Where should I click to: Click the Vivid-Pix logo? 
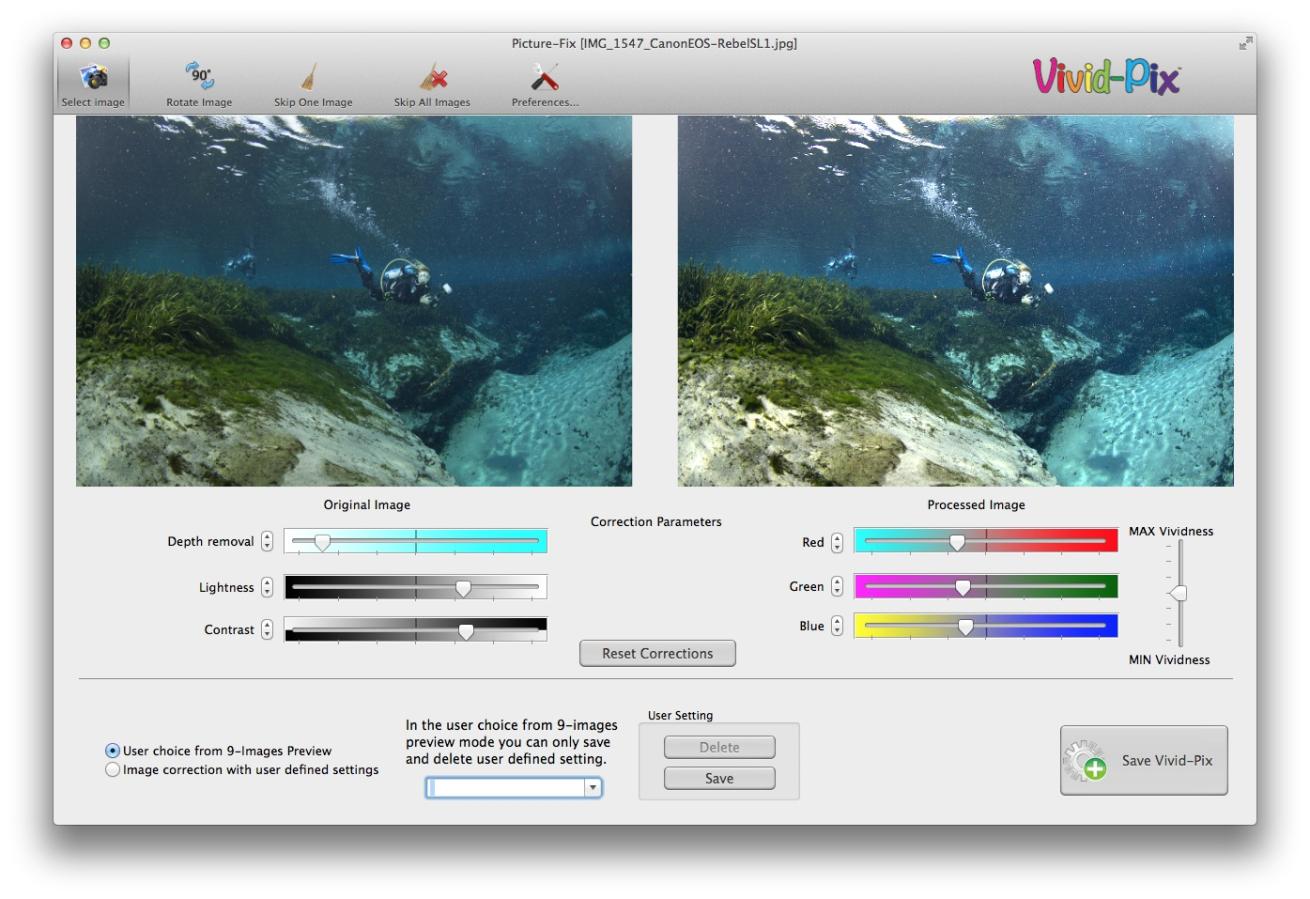1106,77
